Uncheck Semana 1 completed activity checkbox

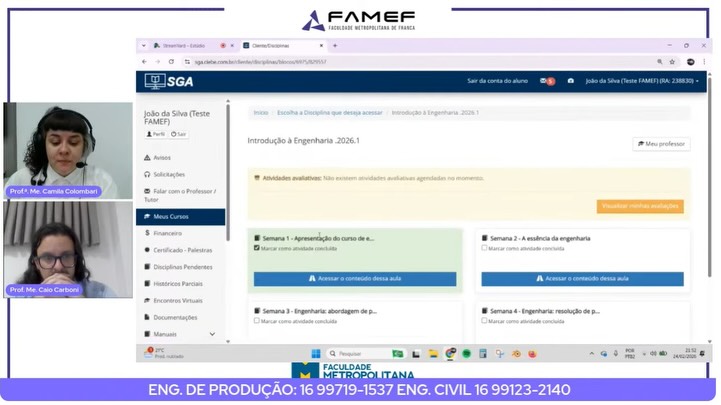[x=257, y=248]
